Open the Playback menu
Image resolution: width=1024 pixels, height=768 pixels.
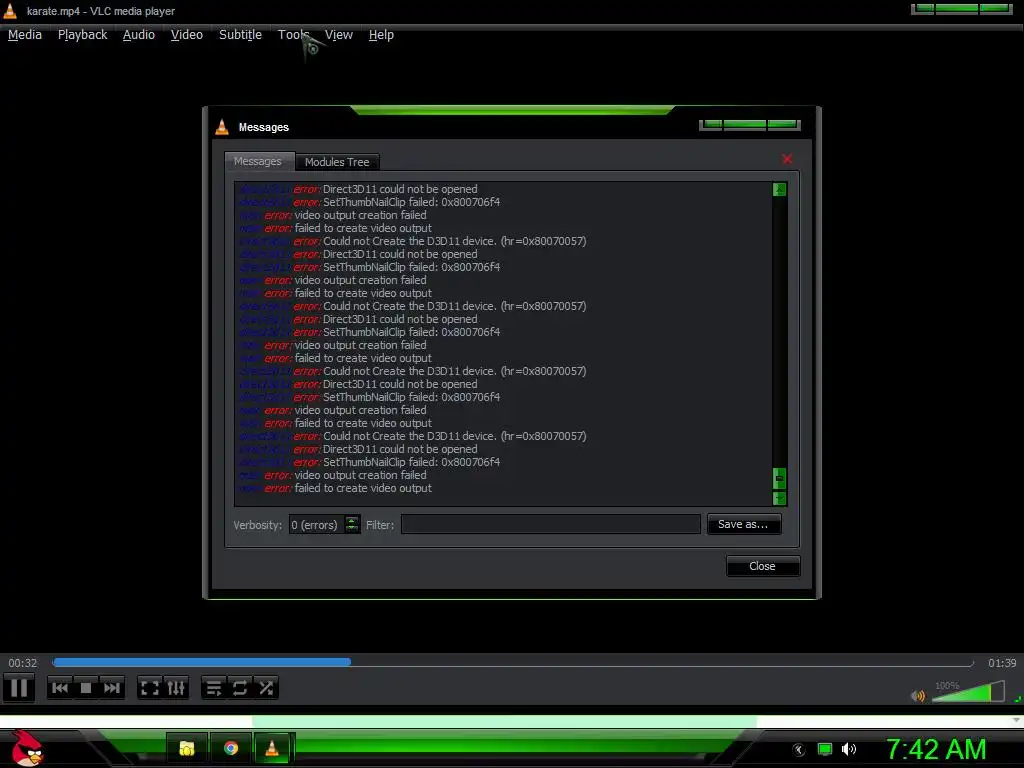82,35
